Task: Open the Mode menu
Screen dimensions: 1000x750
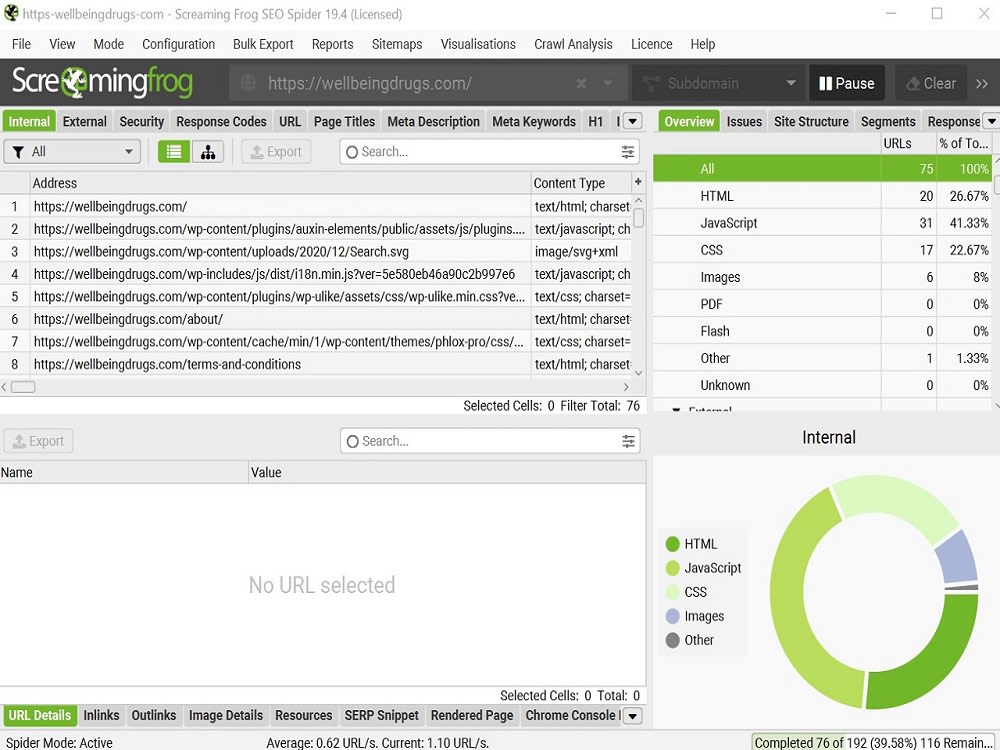Action: click(108, 44)
